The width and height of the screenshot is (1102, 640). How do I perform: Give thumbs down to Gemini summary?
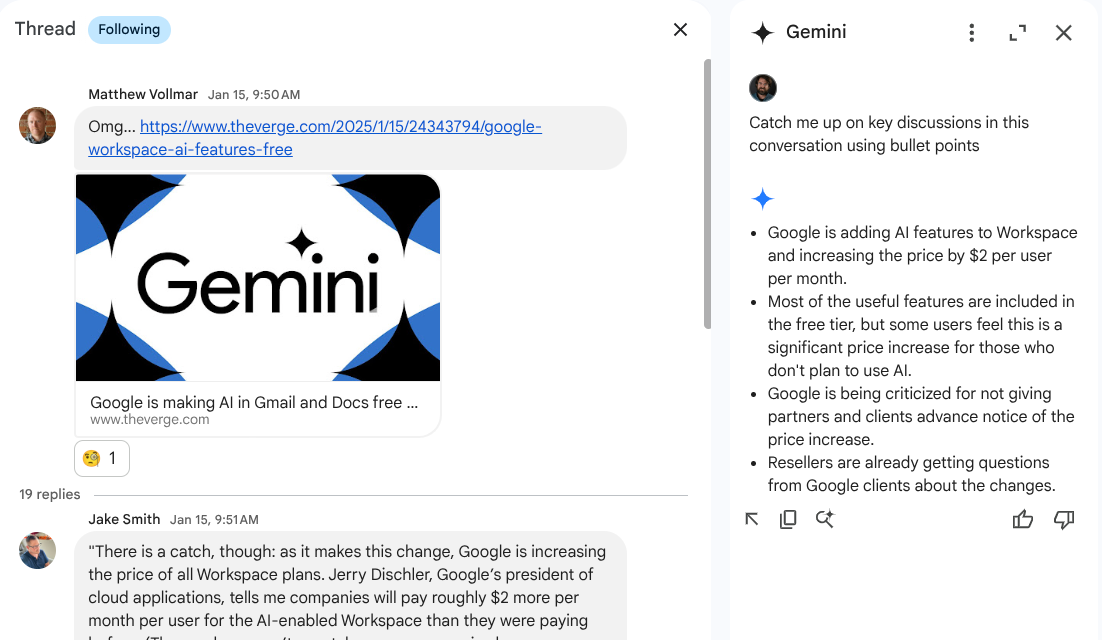(x=1064, y=519)
